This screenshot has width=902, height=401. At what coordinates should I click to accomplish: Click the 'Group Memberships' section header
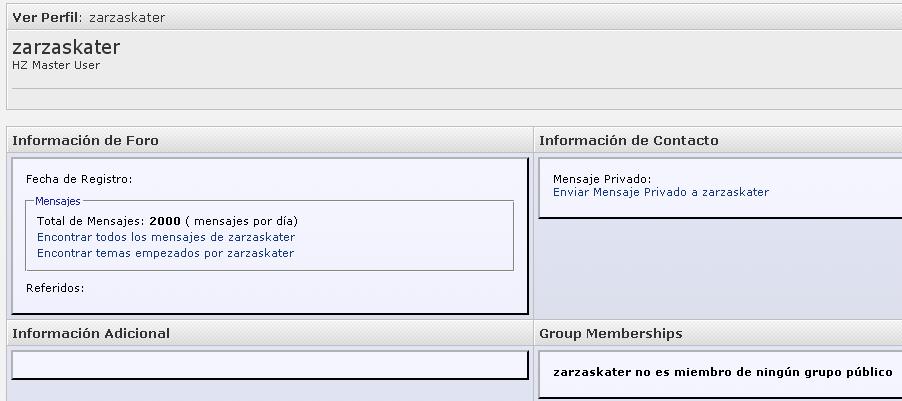[x=610, y=333]
